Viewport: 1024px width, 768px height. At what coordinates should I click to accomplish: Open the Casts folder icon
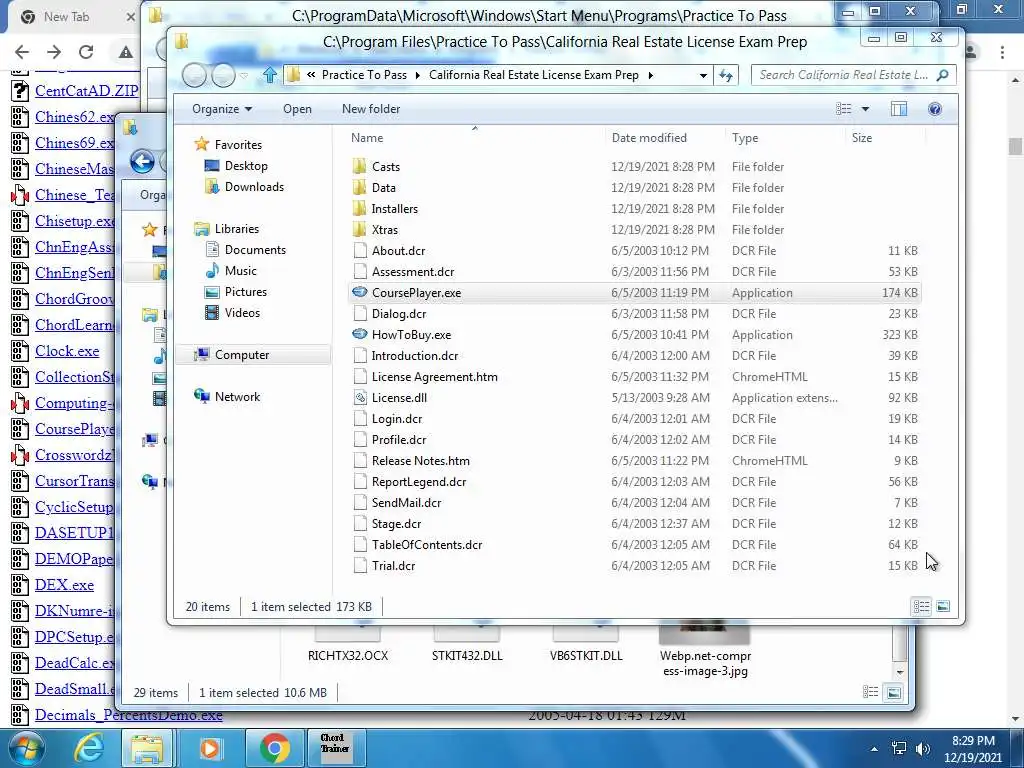[360, 167]
